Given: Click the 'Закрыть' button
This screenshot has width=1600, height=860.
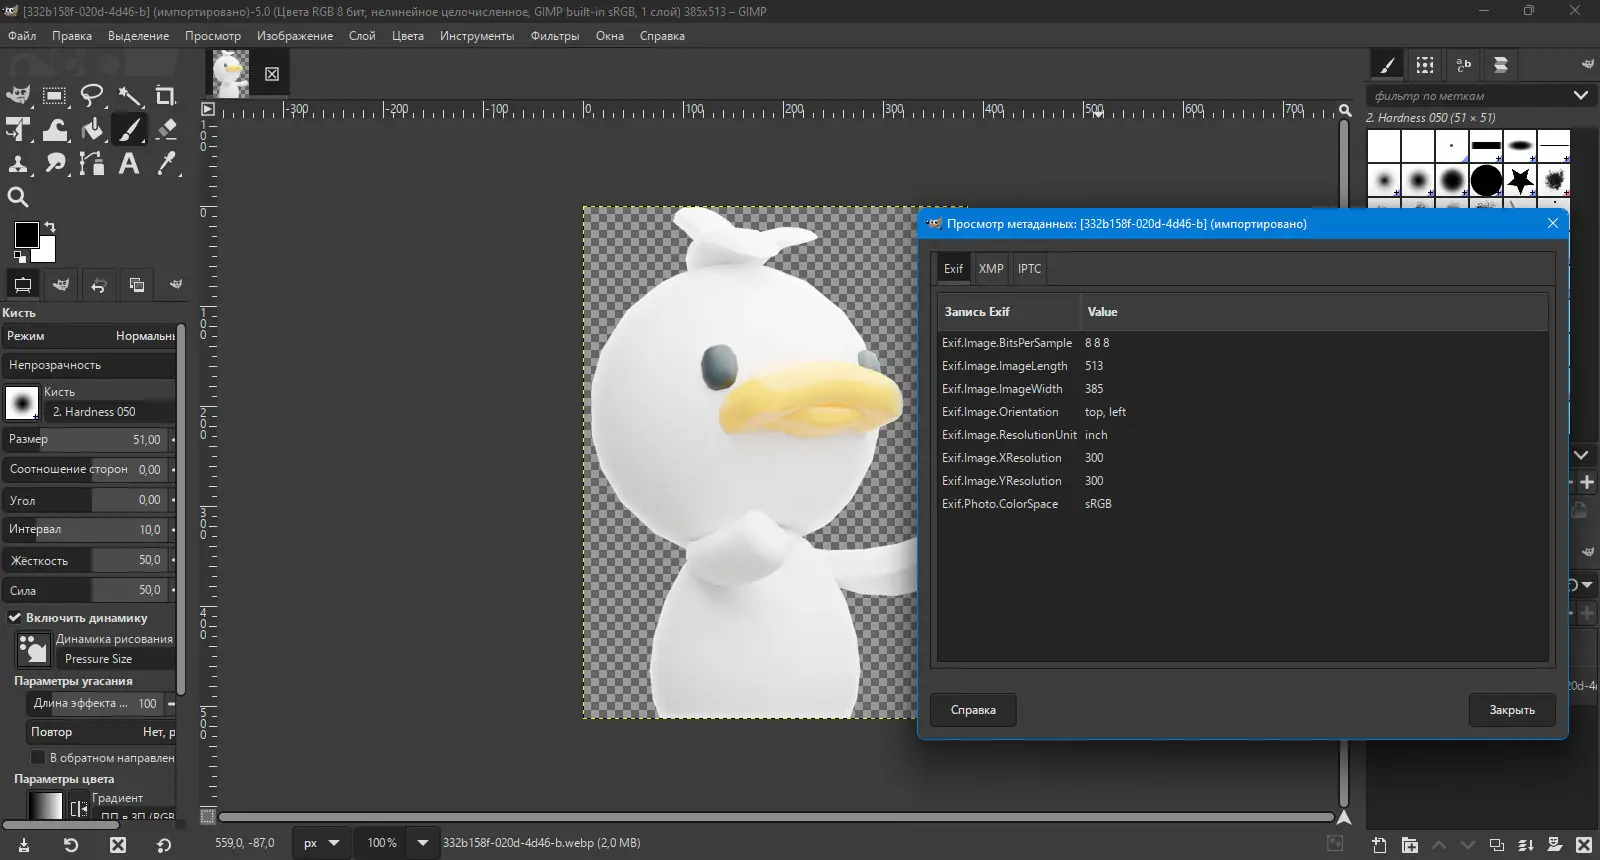Looking at the screenshot, I should click(x=1511, y=710).
